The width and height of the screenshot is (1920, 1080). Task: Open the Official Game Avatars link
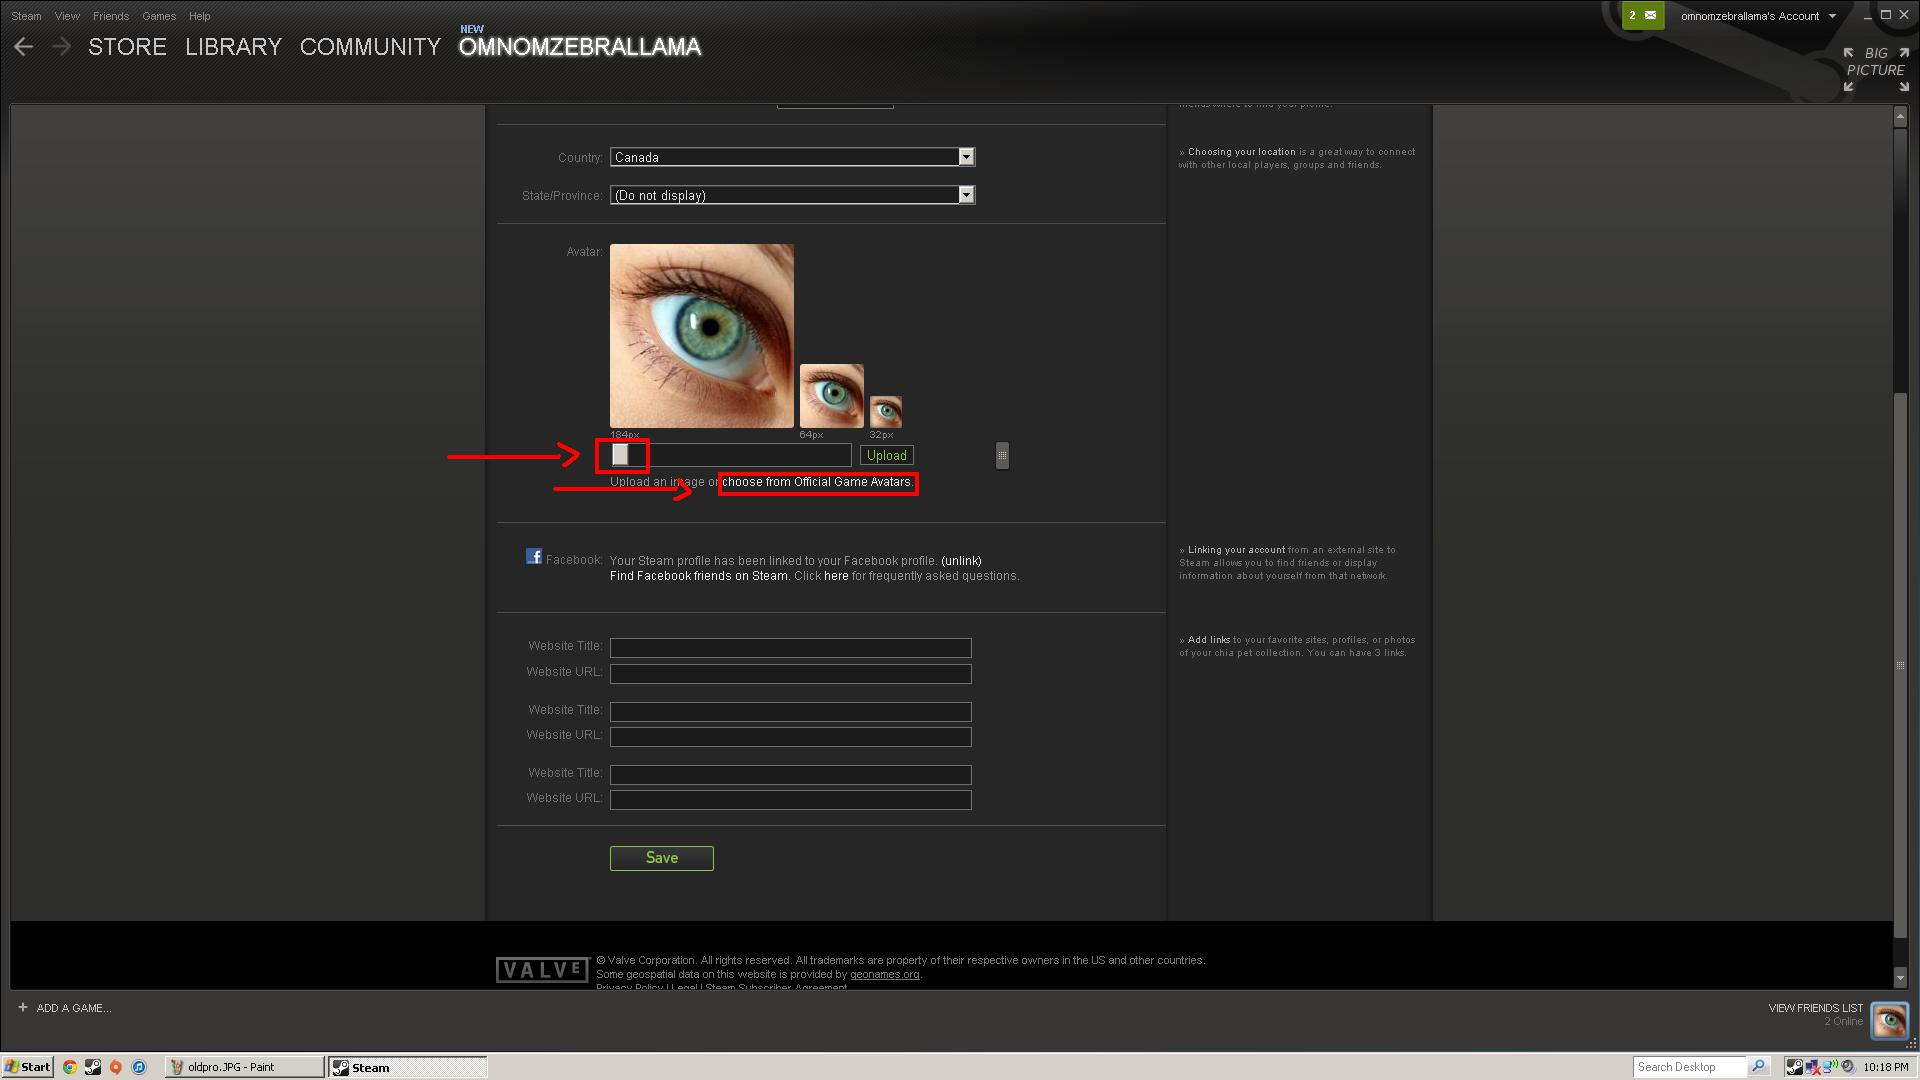click(817, 482)
